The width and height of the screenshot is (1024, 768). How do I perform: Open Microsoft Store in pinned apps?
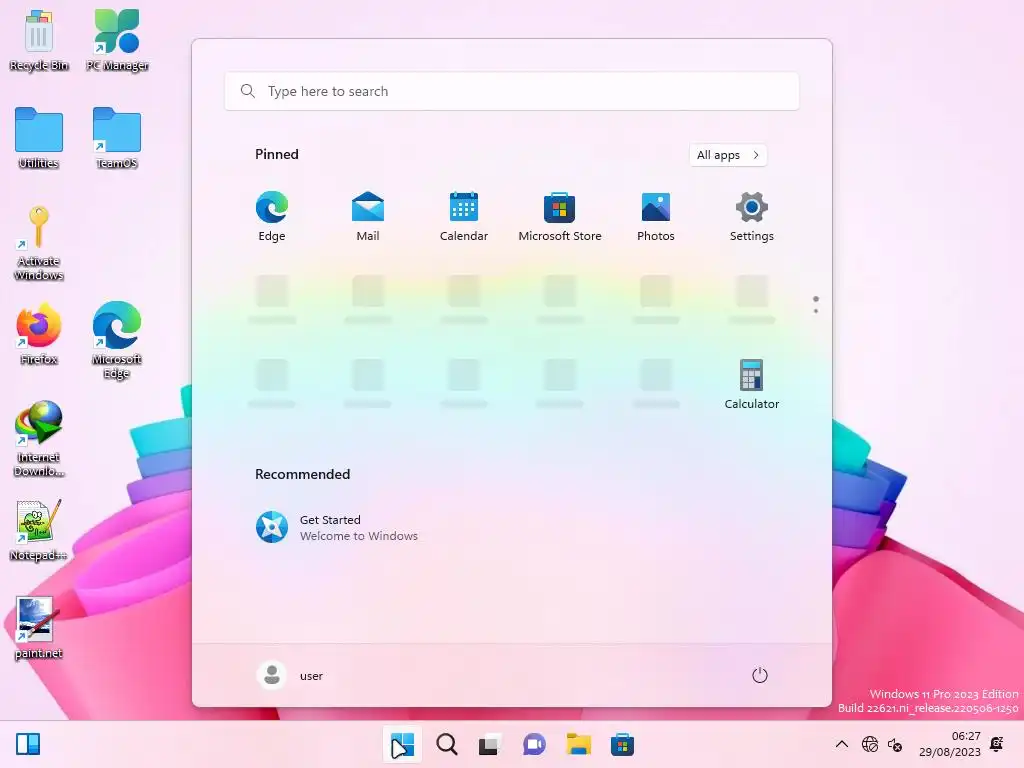tap(560, 216)
